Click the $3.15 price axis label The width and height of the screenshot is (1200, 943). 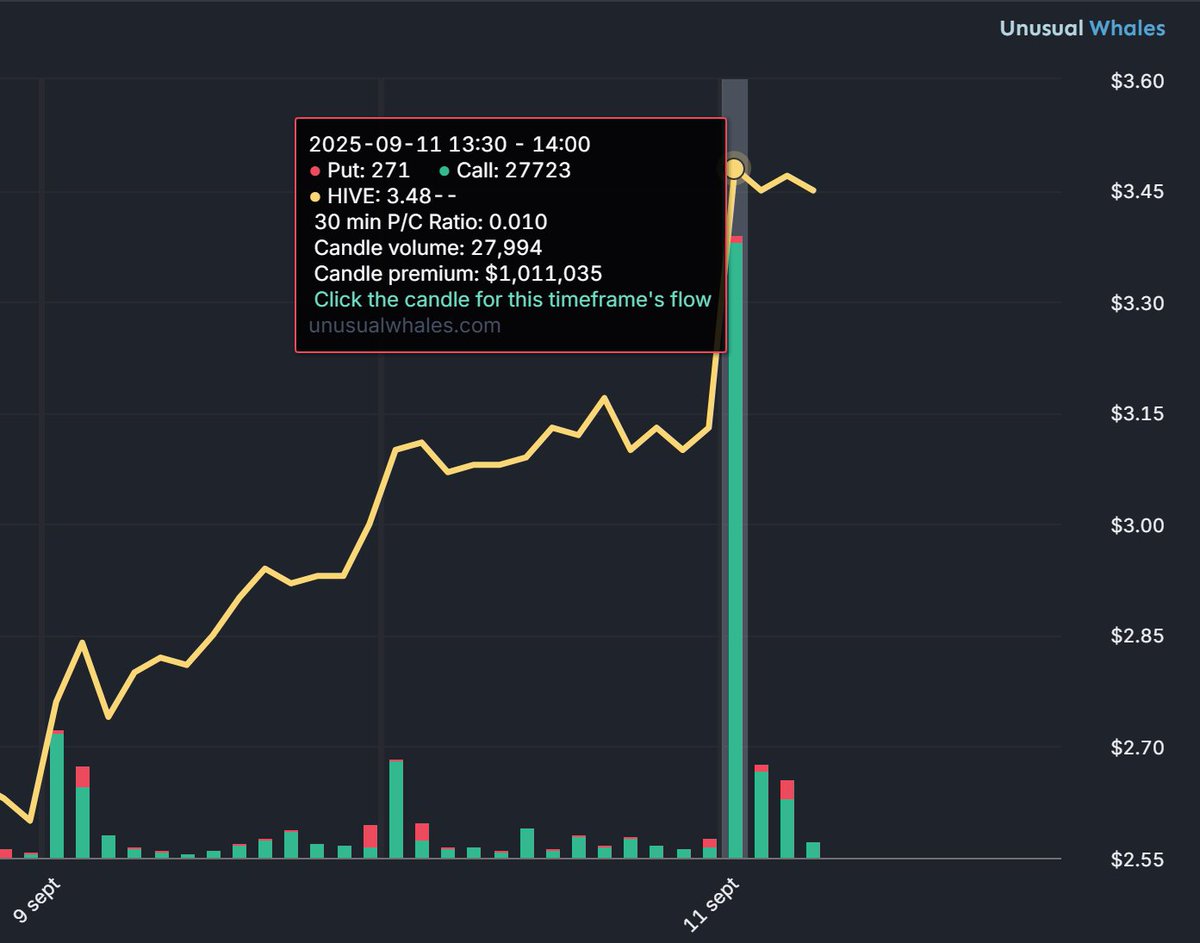click(x=1137, y=414)
